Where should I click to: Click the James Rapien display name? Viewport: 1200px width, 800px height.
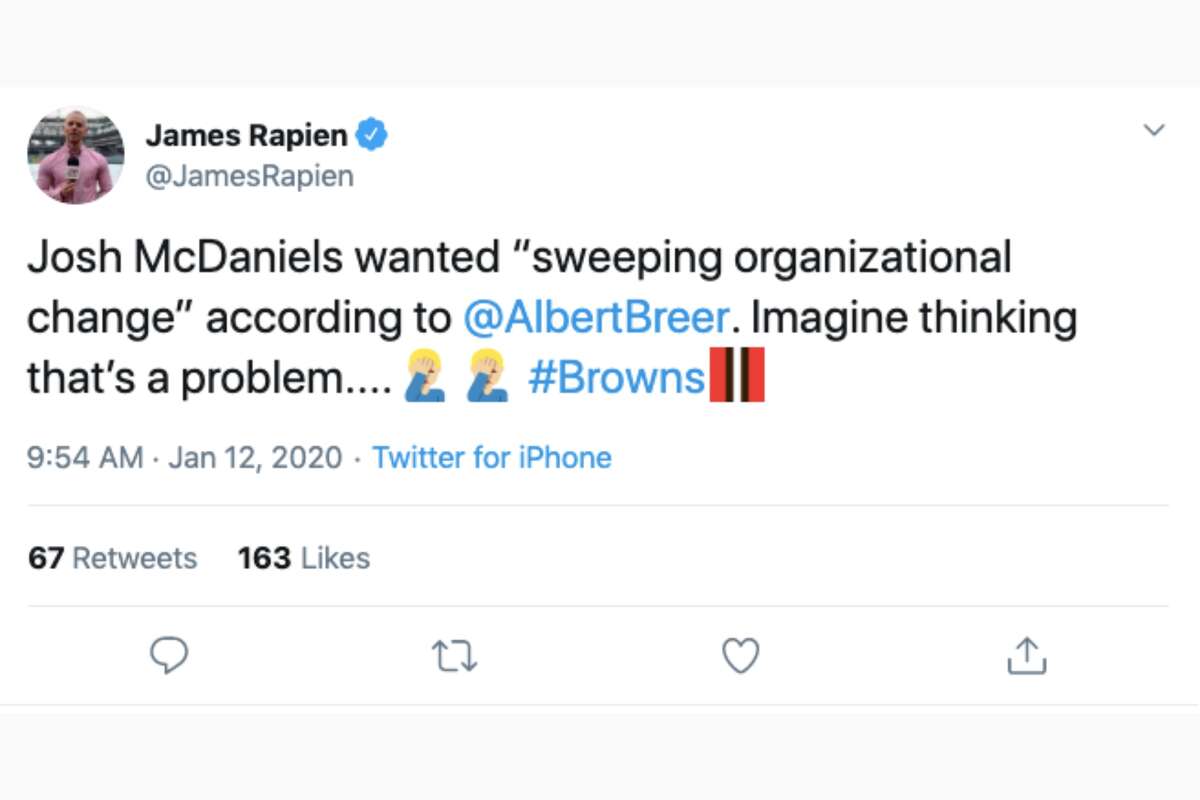point(251,135)
